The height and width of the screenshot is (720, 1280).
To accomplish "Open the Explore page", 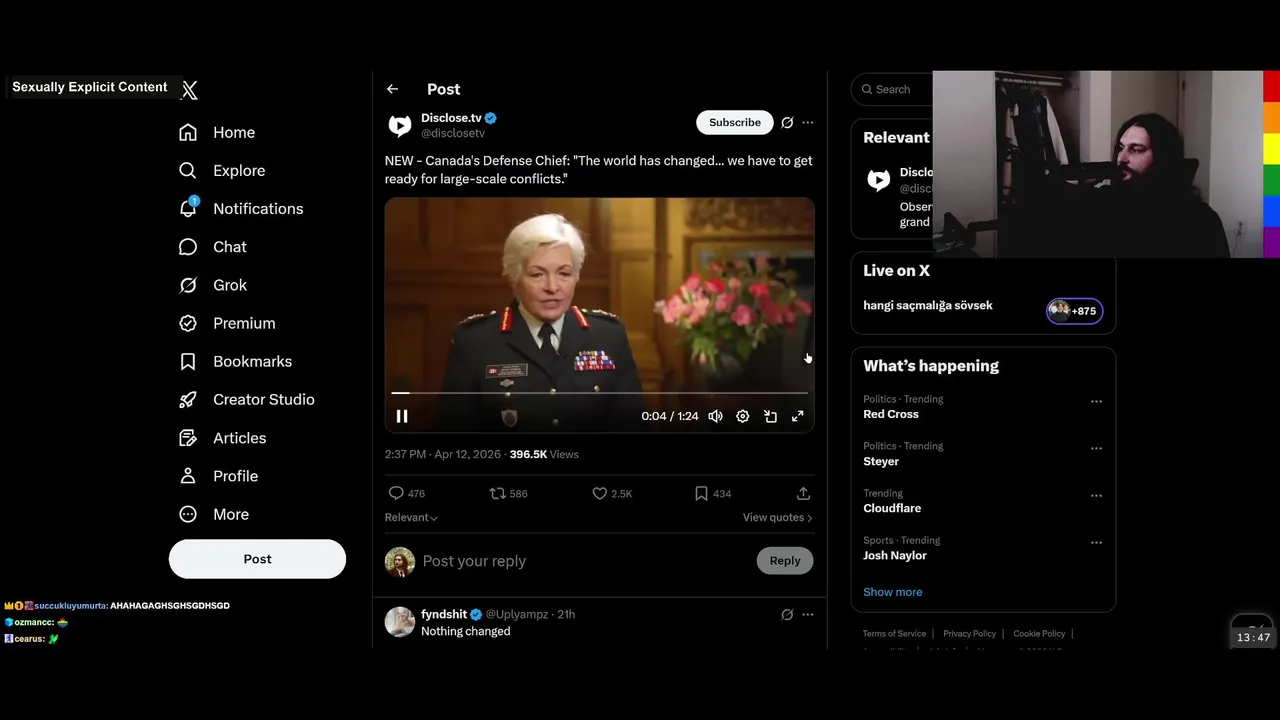I will click(222, 170).
